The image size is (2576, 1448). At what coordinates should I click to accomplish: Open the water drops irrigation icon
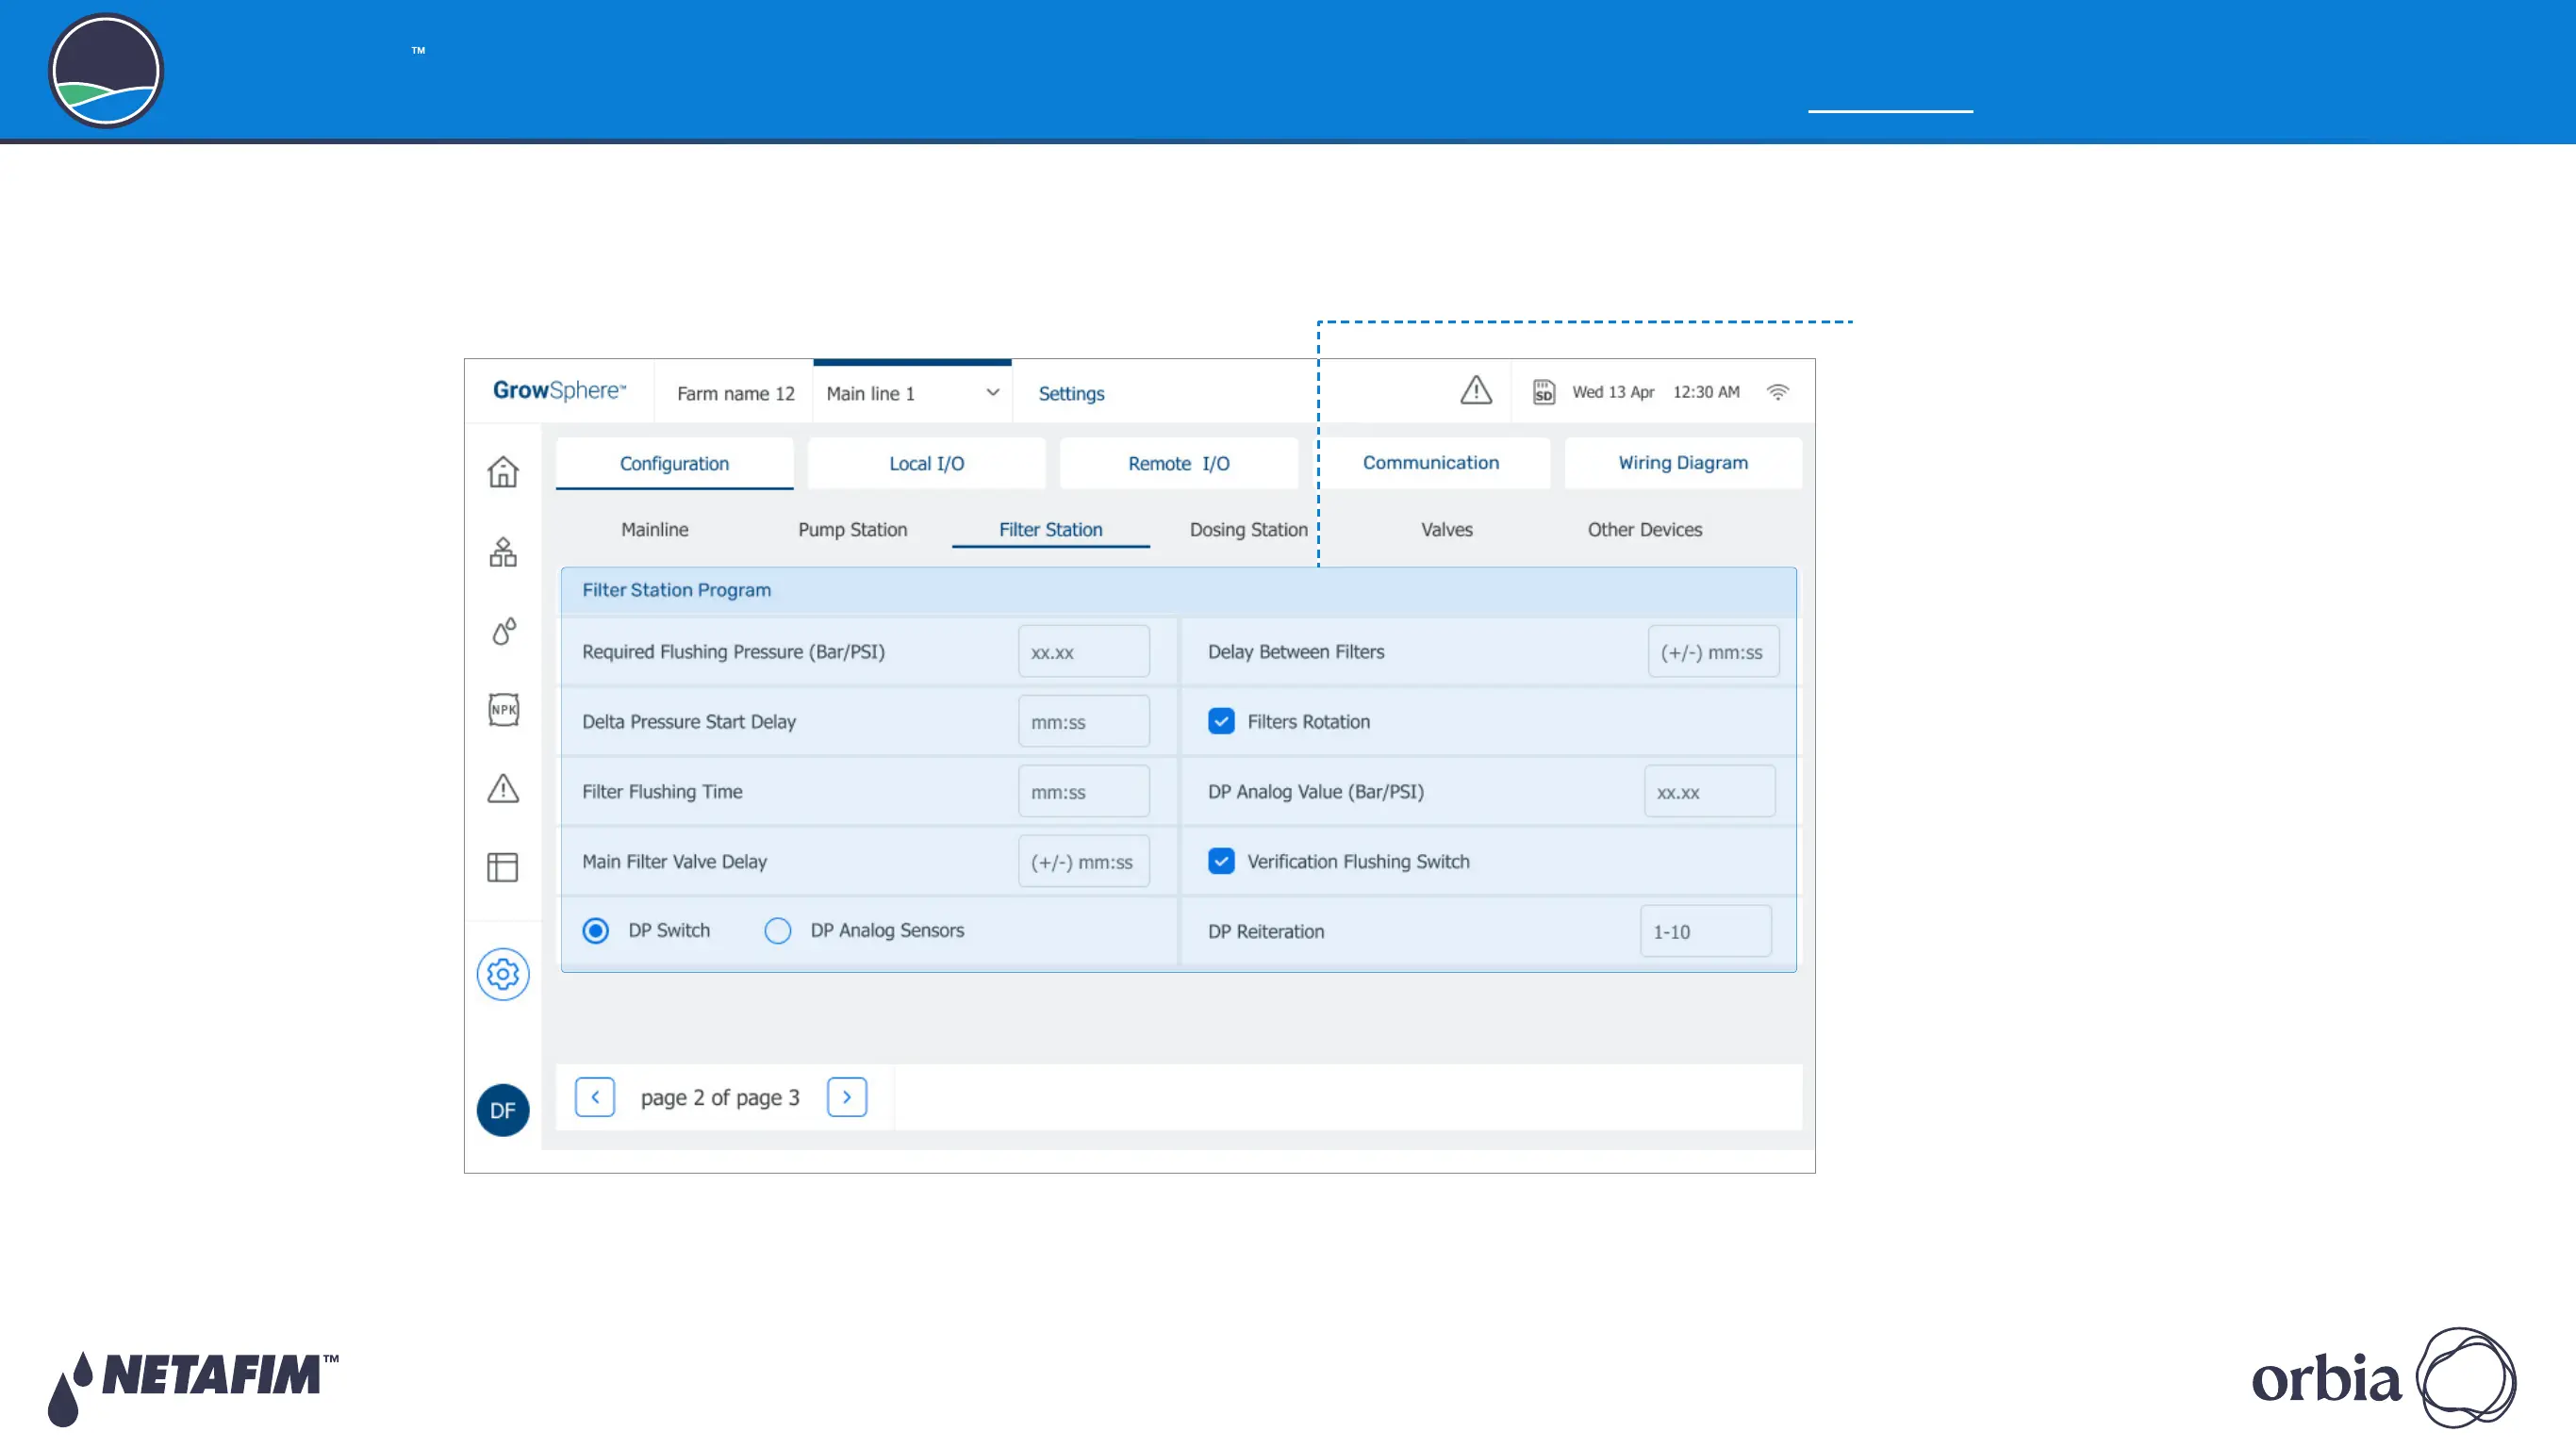[x=504, y=631]
